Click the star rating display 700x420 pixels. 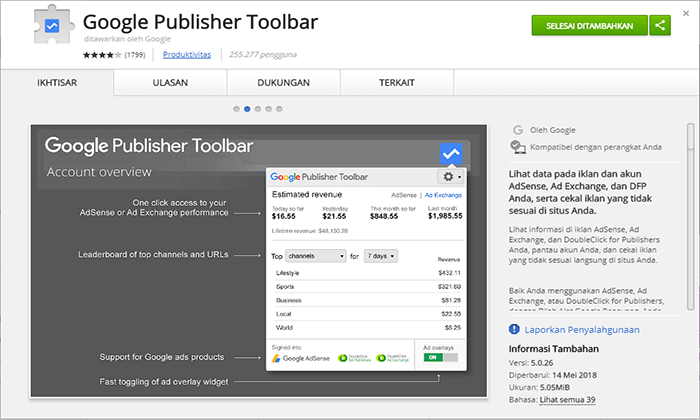tap(100, 55)
